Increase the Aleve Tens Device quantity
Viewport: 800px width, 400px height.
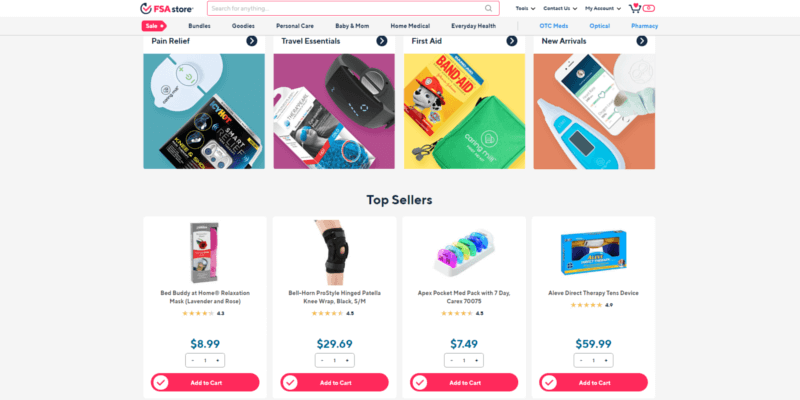click(x=606, y=360)
